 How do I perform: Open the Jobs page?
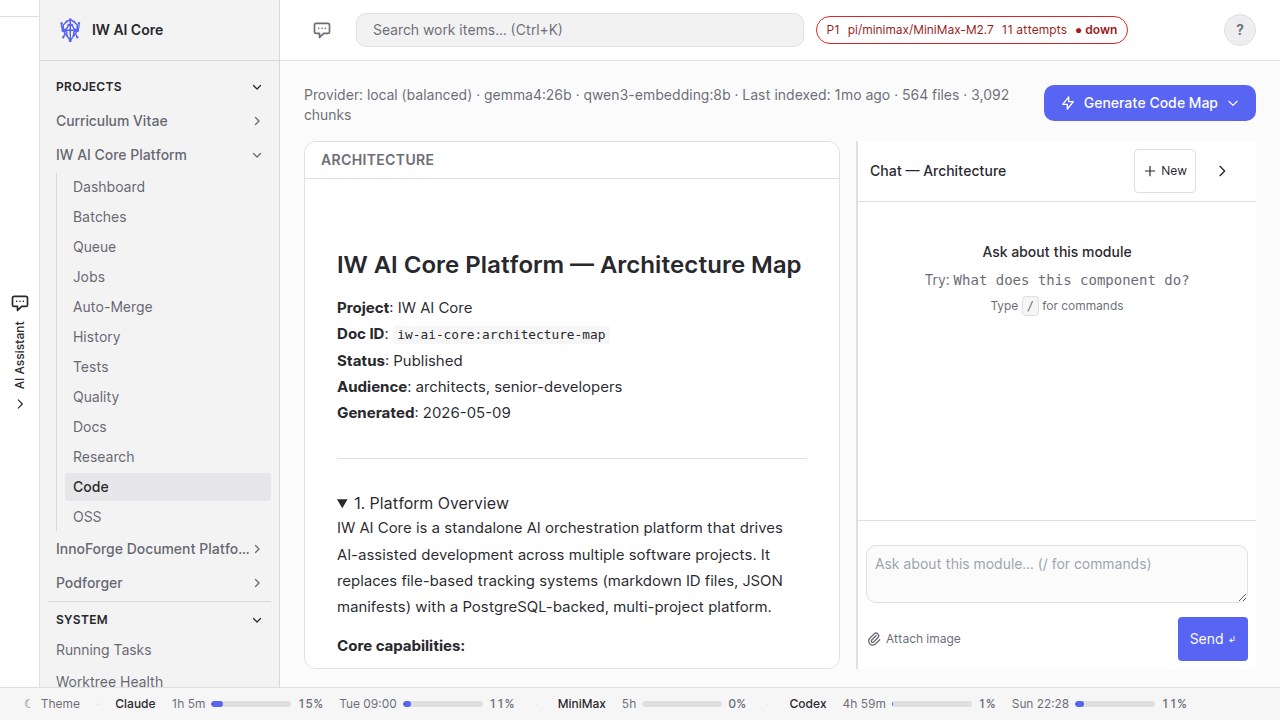point(168,277)
